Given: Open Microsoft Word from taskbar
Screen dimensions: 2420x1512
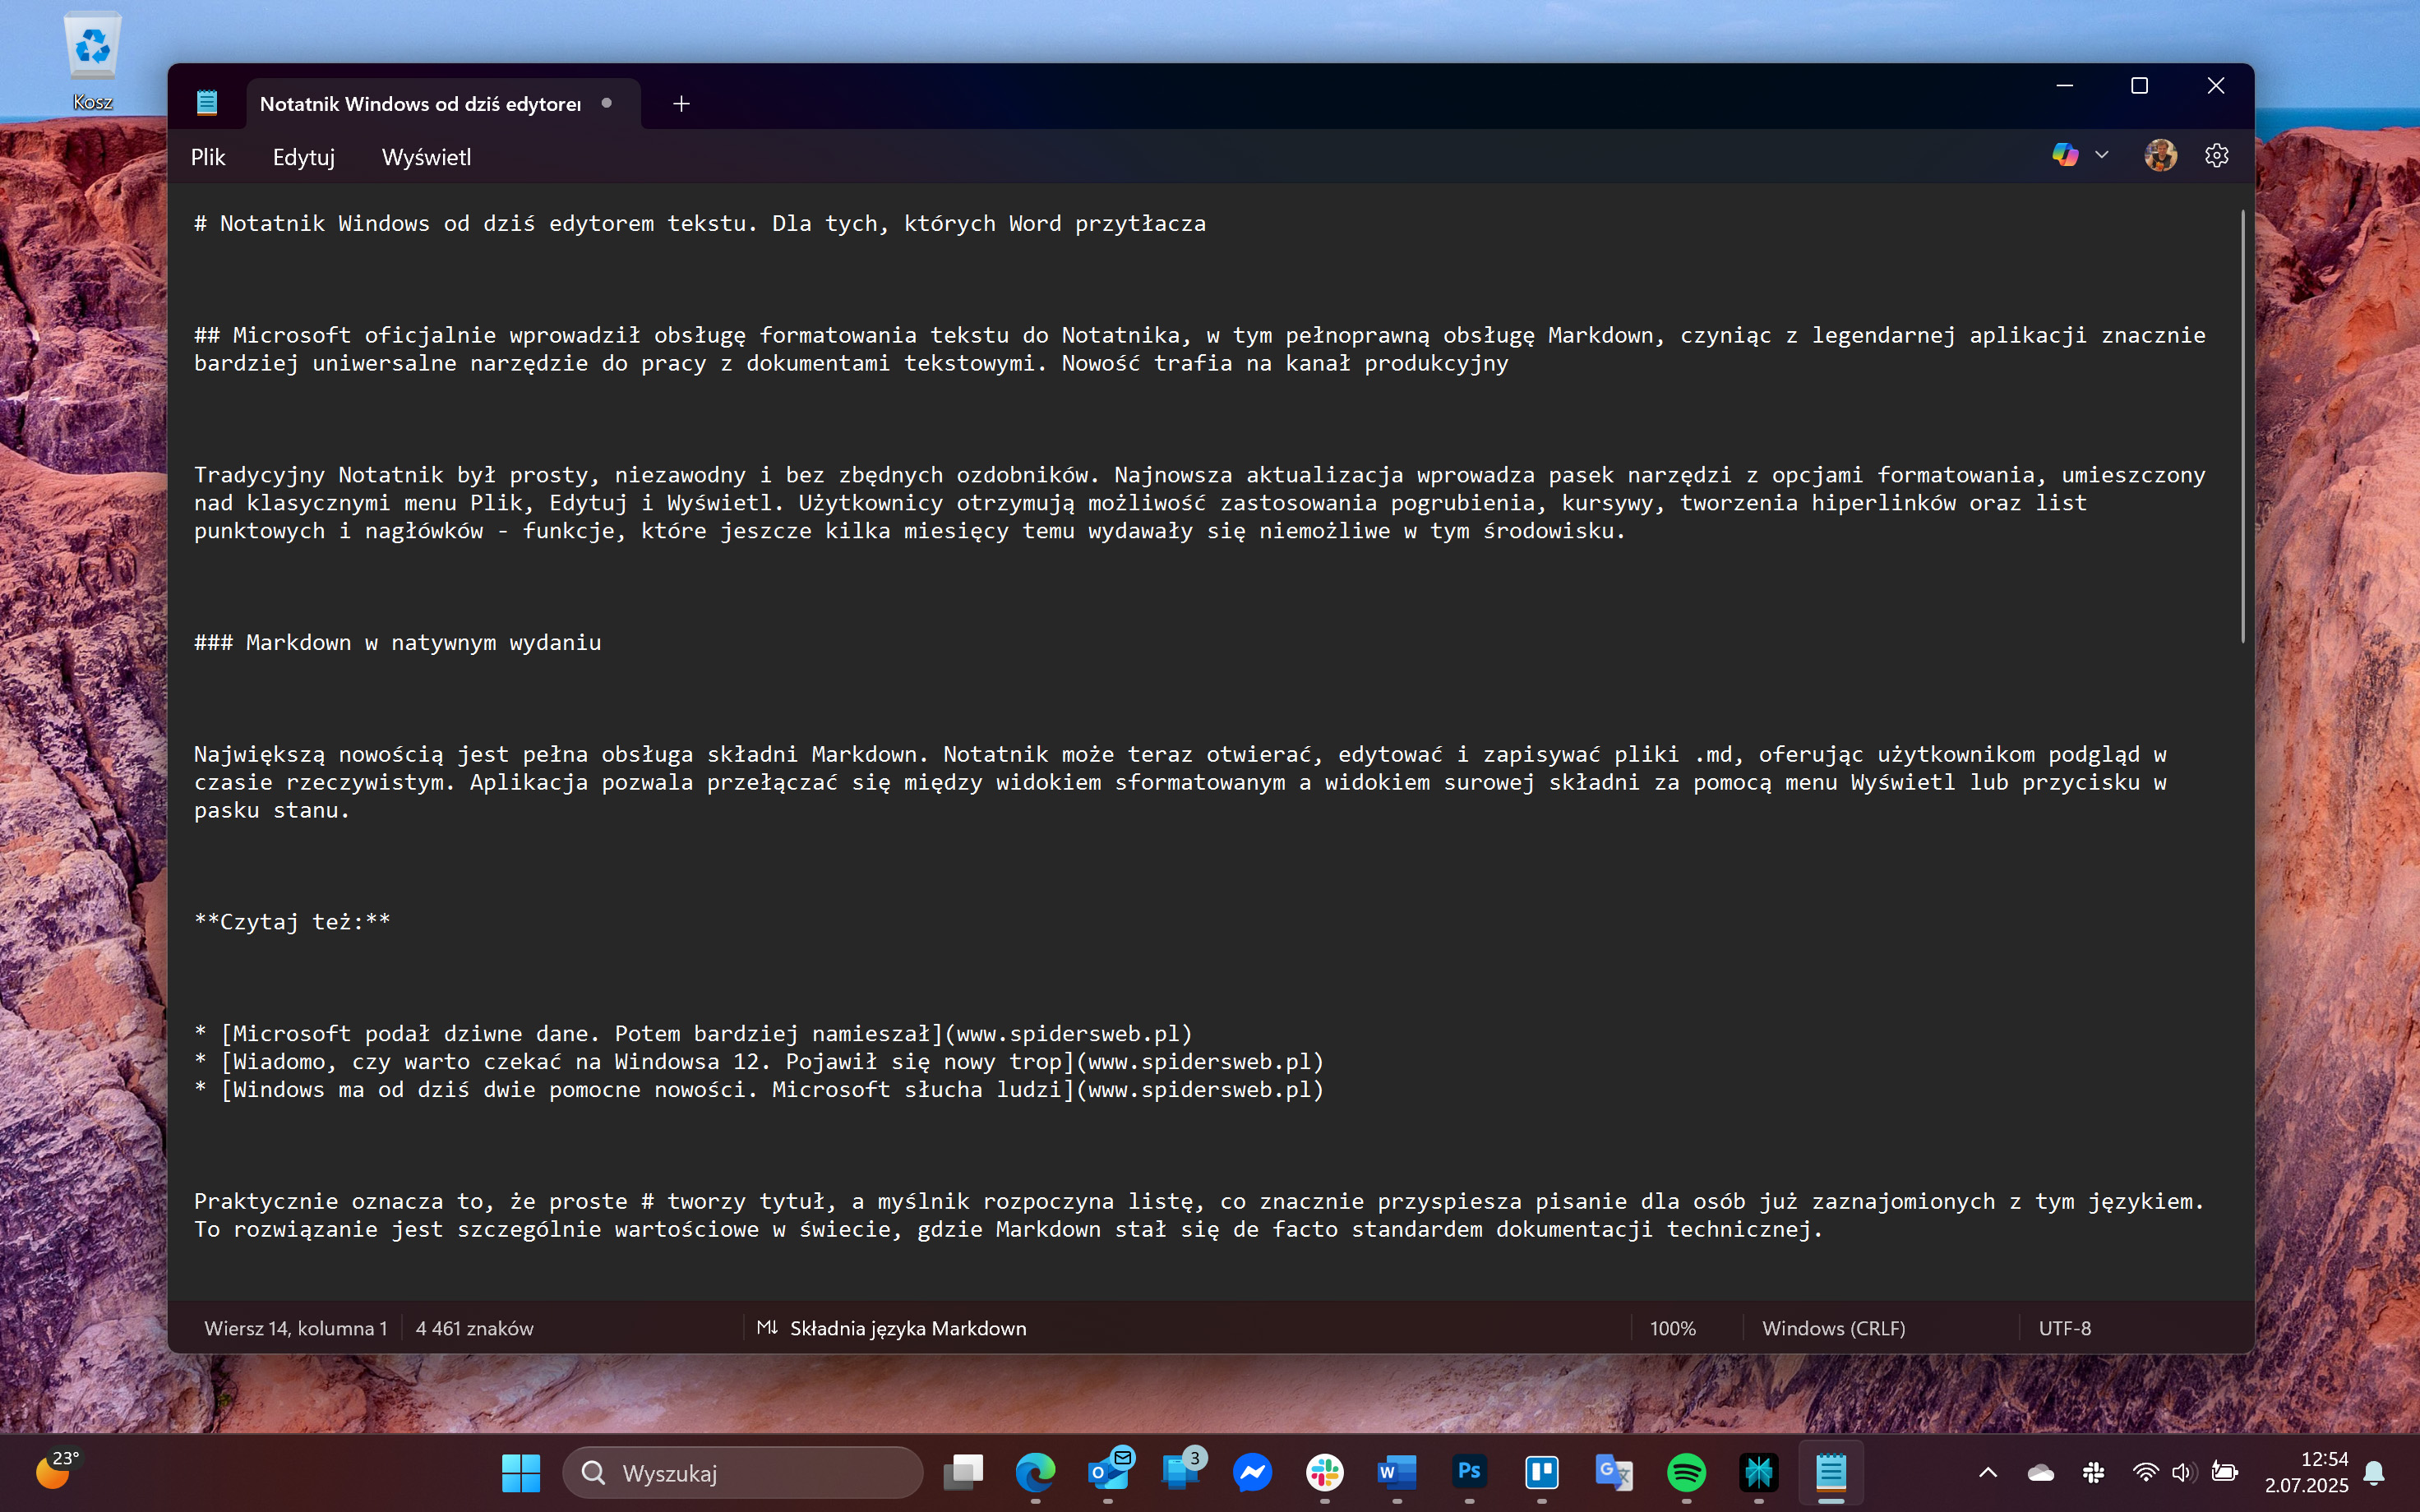Looking at the screenshot, I should point(1397,1472).
